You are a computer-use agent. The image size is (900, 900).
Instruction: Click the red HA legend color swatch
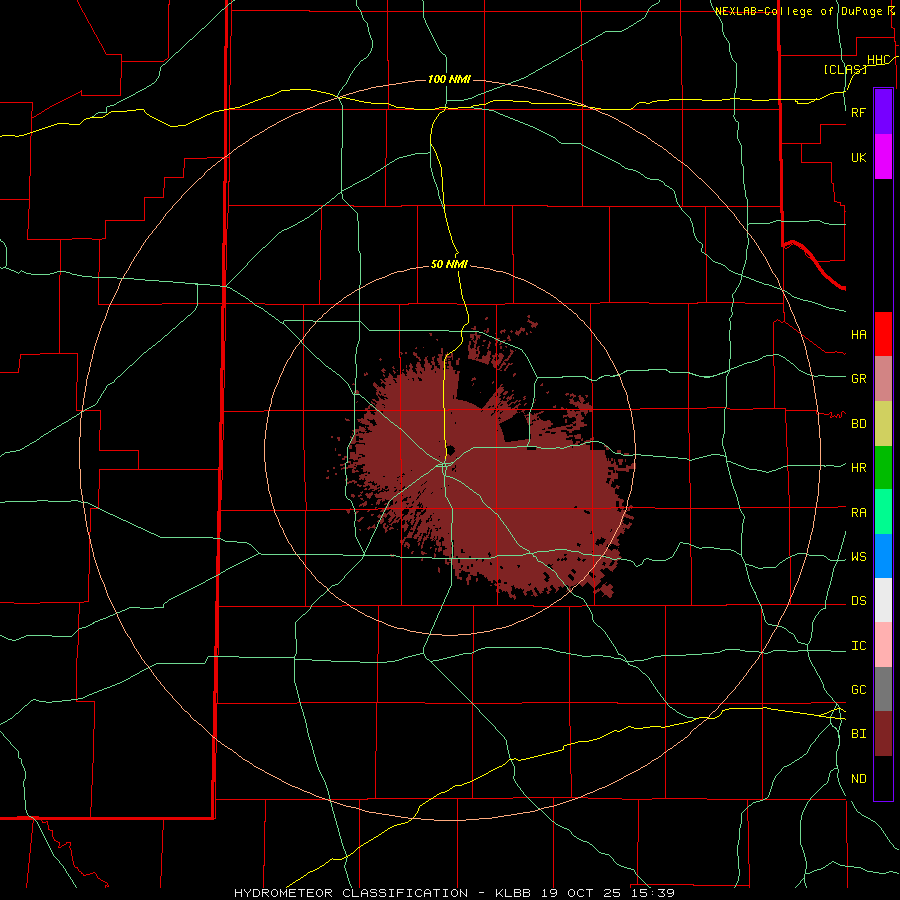coord(883,334)
